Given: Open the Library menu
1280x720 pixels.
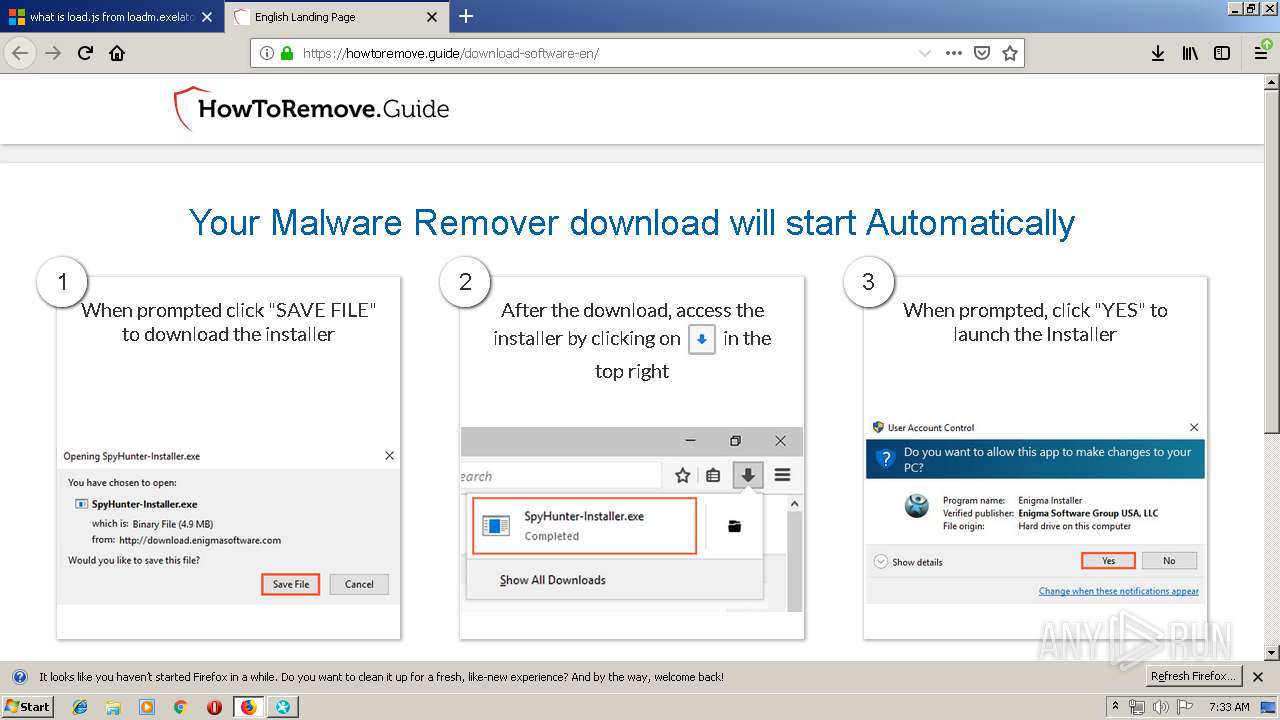Looking at the screenshot, I should click(1190, 53).
